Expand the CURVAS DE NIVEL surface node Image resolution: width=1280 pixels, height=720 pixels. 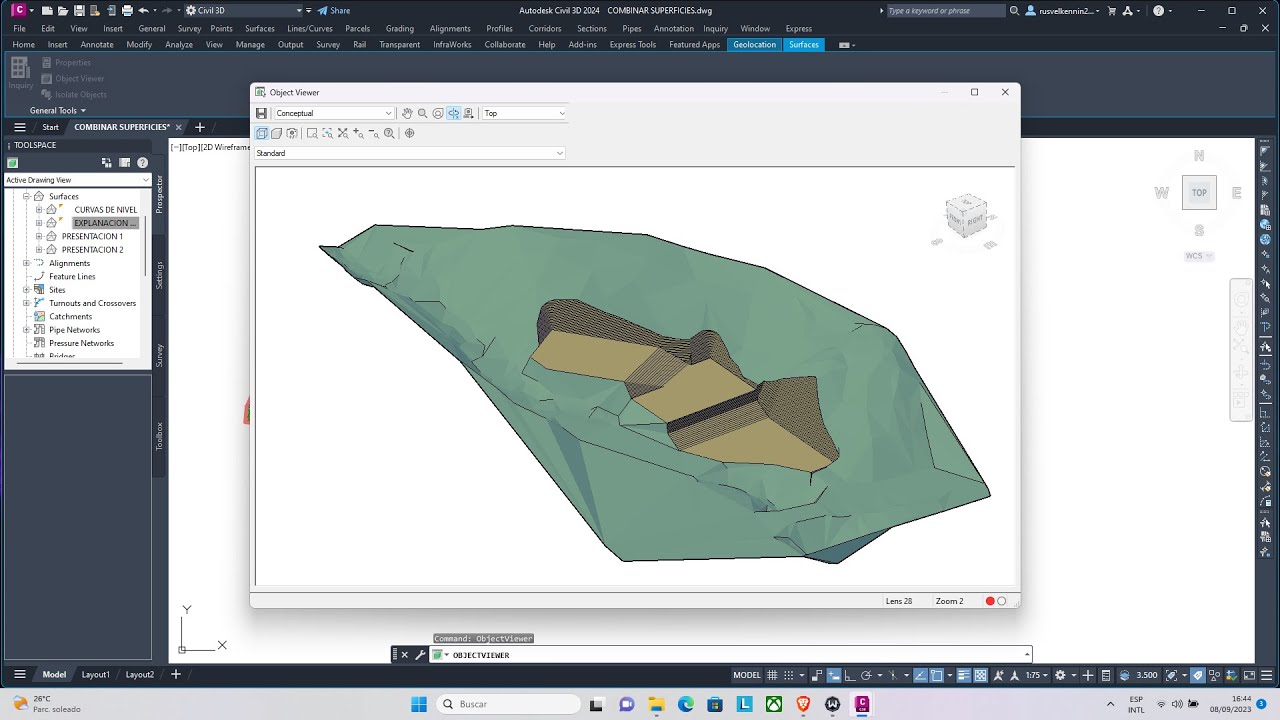pyautogui.click(x=39, y=210)
